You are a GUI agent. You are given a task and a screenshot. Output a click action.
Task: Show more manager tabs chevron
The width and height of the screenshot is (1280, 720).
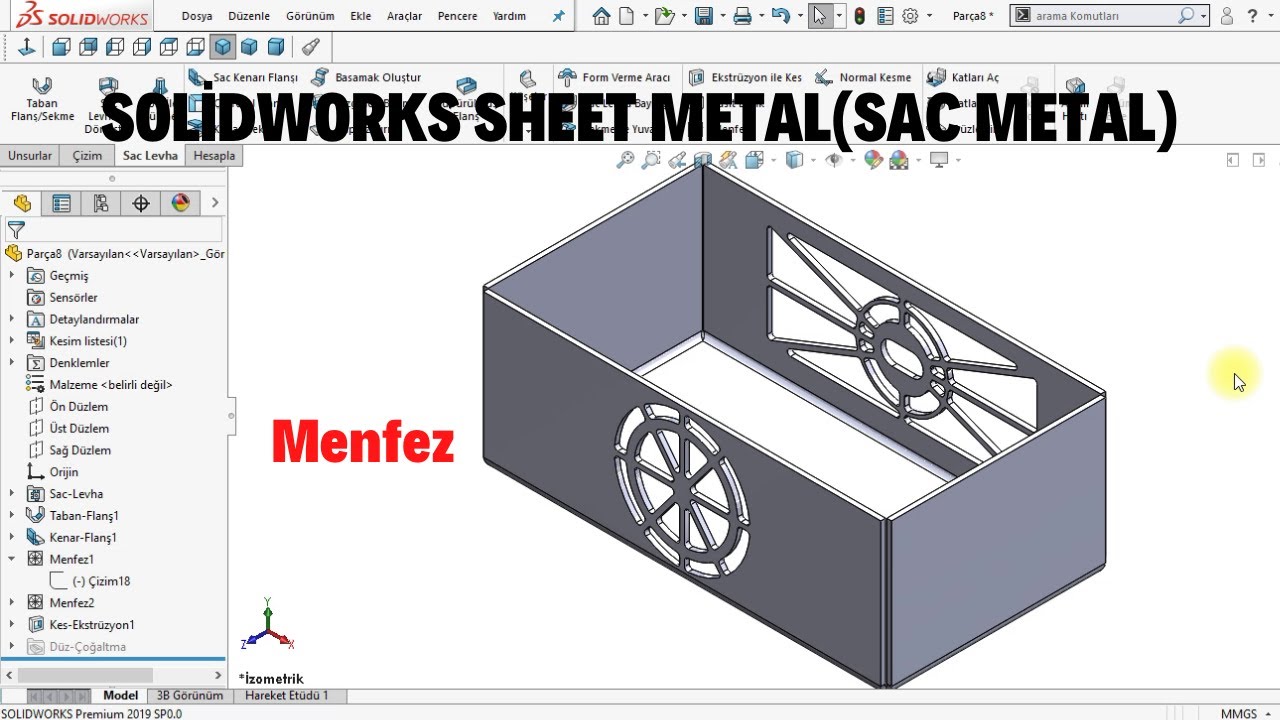pos(214,203)
